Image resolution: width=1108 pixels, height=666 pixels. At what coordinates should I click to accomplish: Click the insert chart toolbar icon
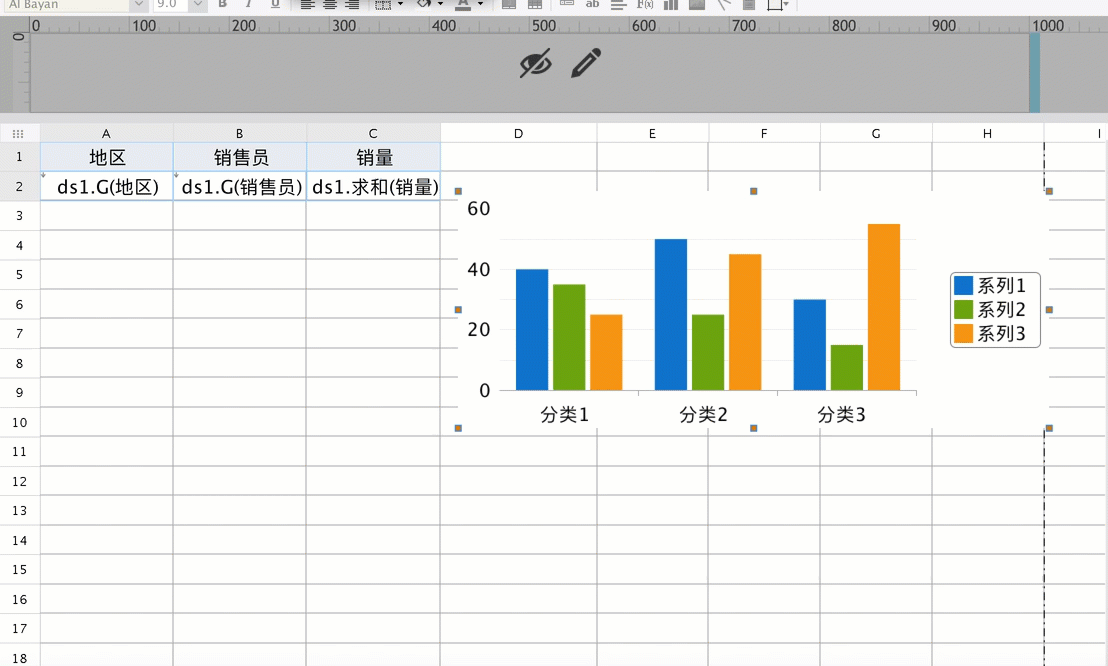tap(671, 4)
